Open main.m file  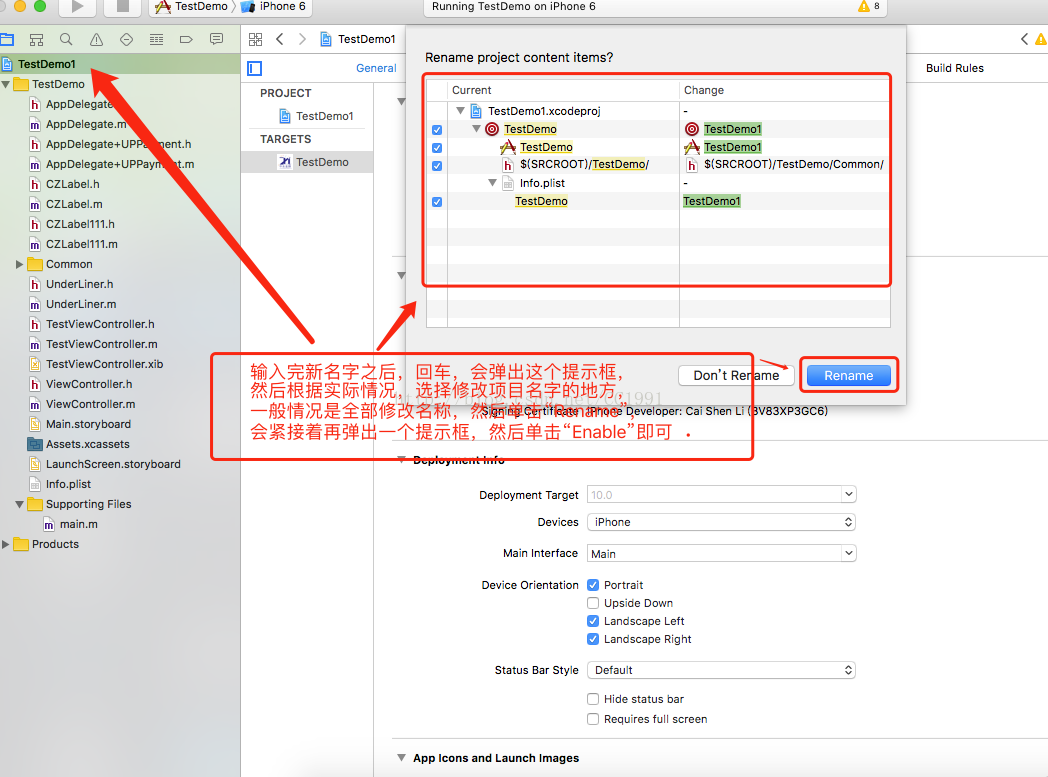point(78,525)
